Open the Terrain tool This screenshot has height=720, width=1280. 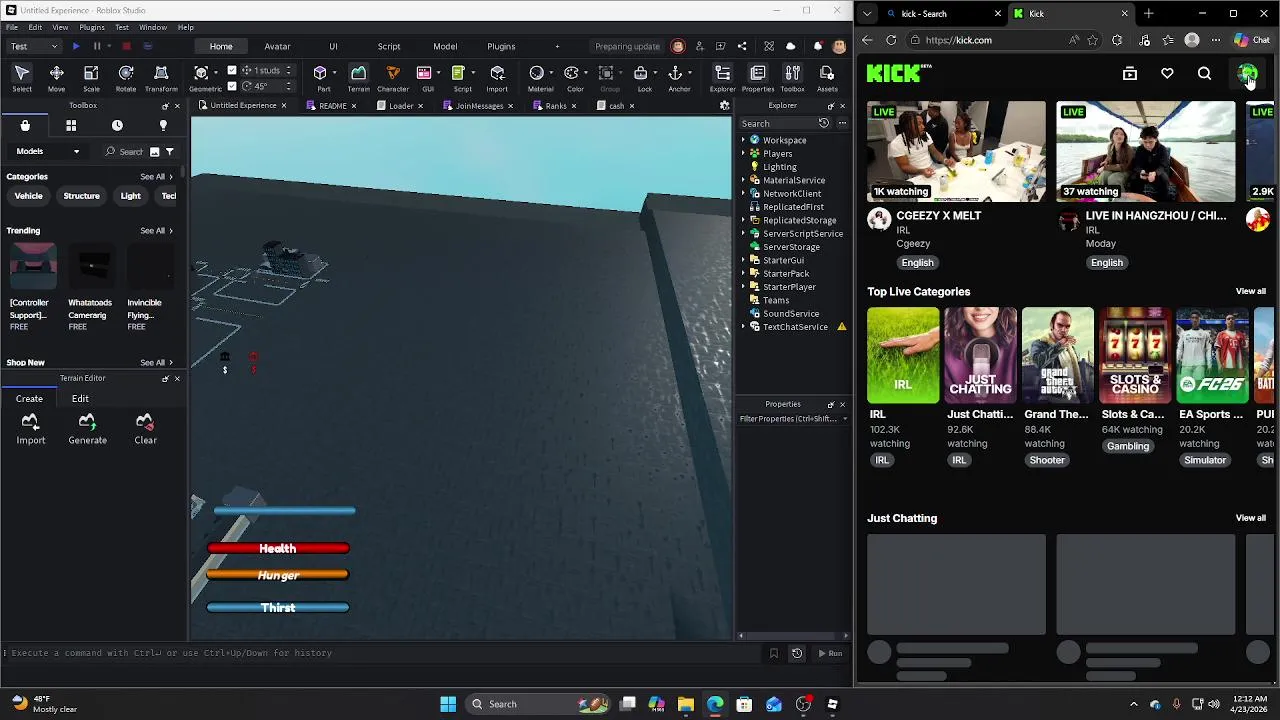click(358, 77)
